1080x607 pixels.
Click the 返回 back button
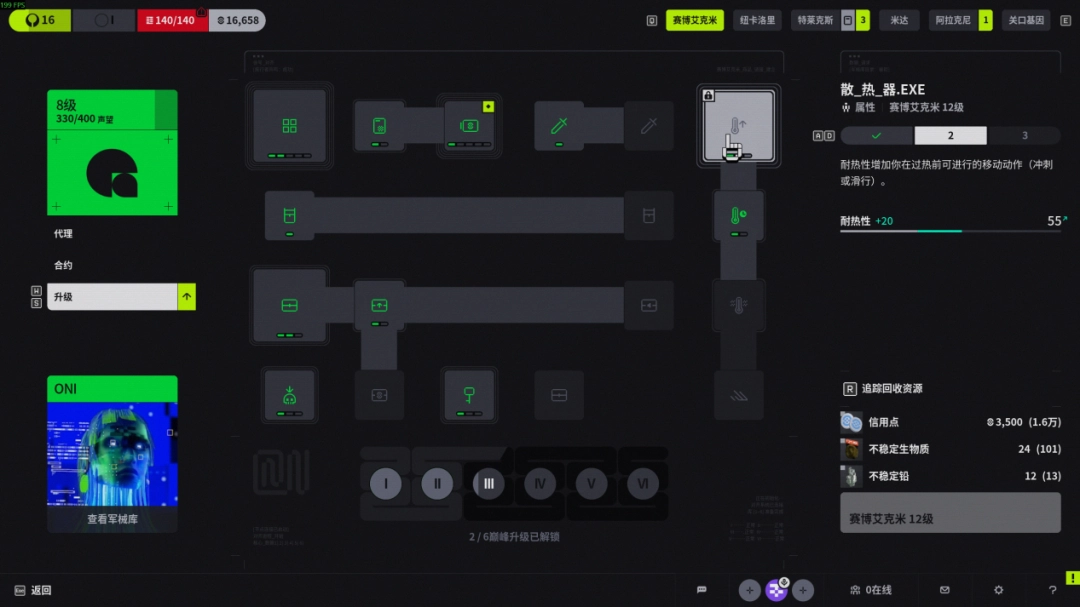point(40,590)
